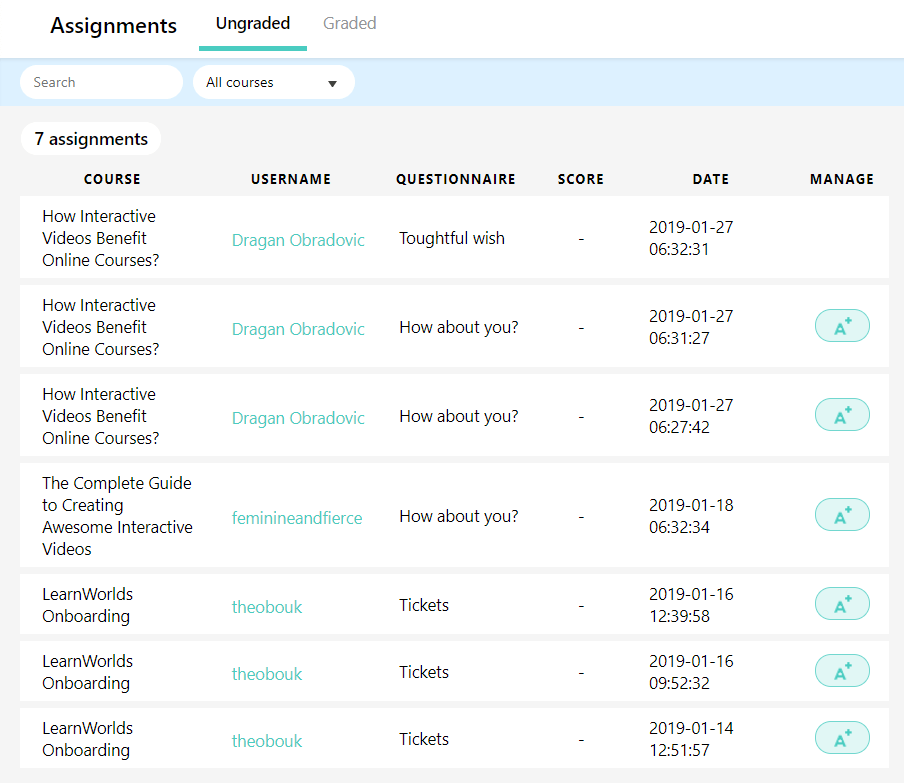Switch to the Graded tab

pyautogui.click(x=349, y=23)
